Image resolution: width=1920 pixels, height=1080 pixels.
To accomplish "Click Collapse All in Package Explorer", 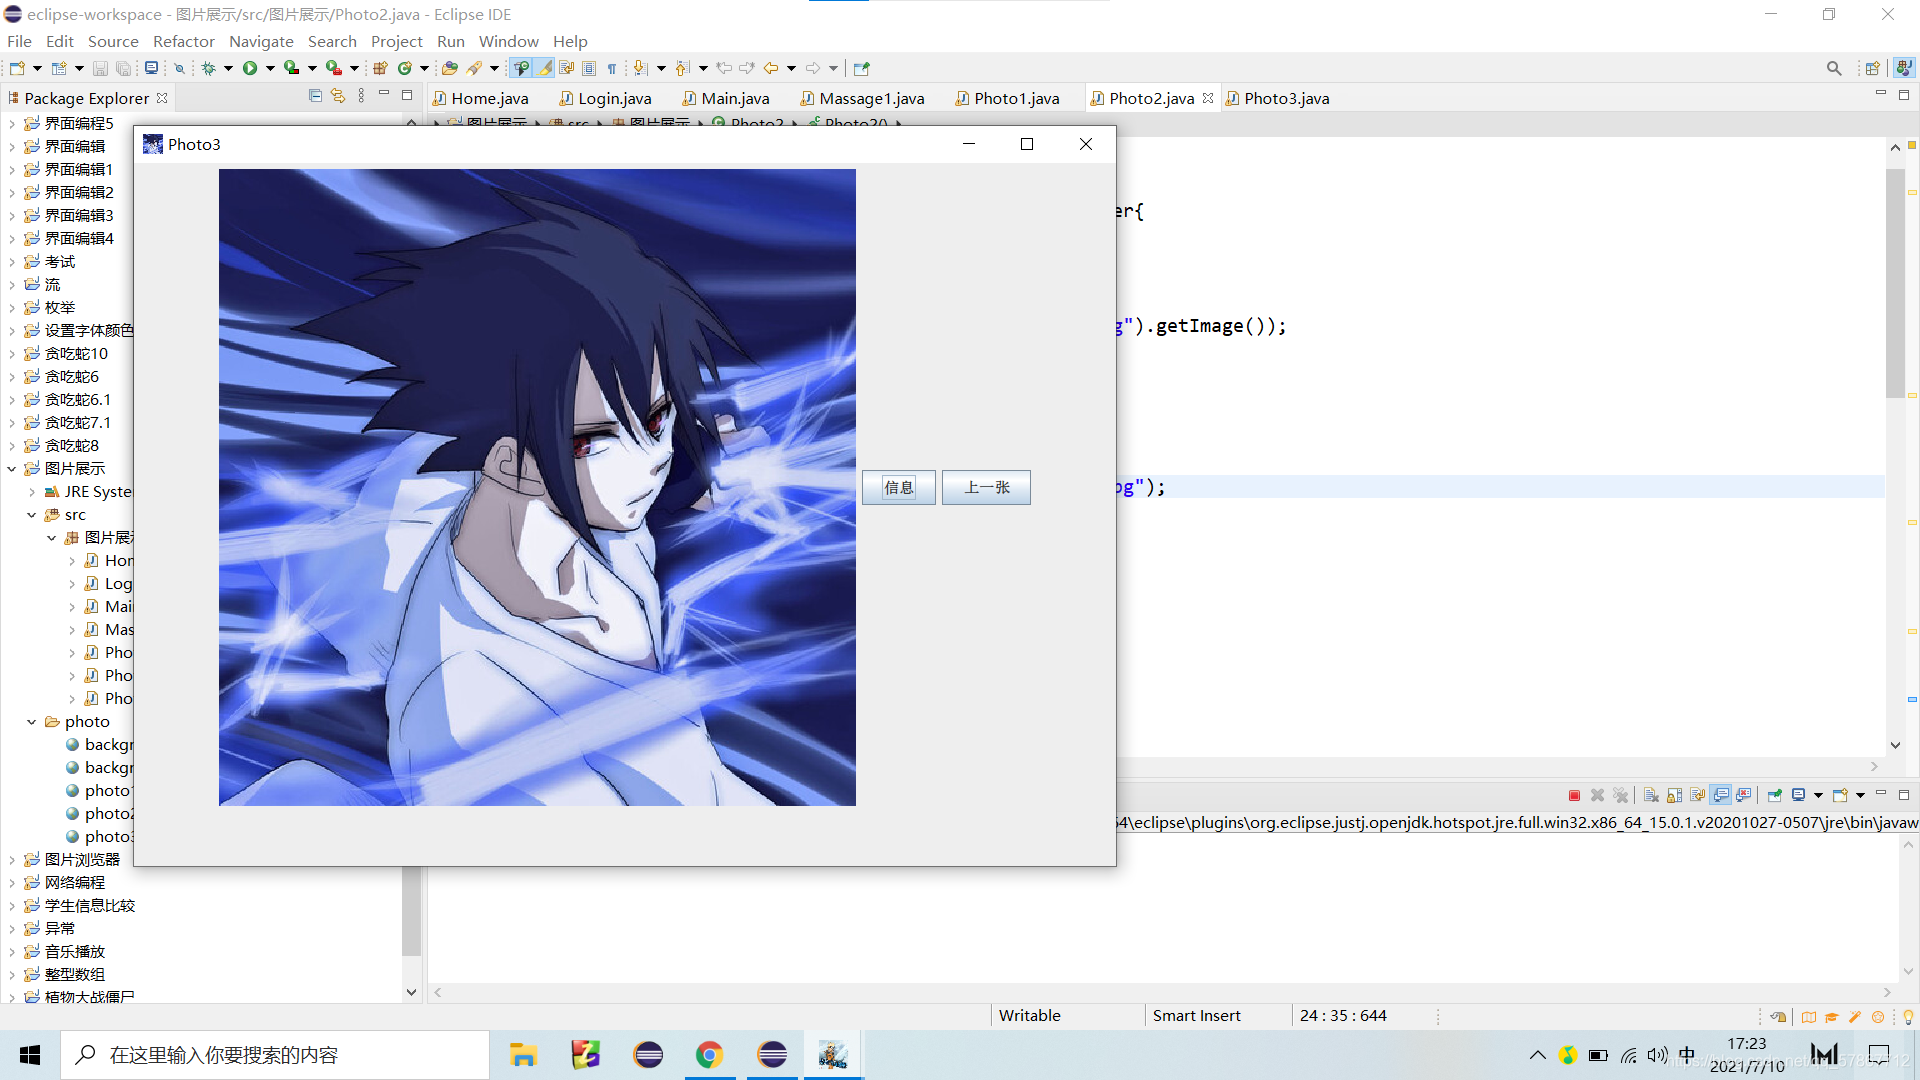I will click(315, 96).
